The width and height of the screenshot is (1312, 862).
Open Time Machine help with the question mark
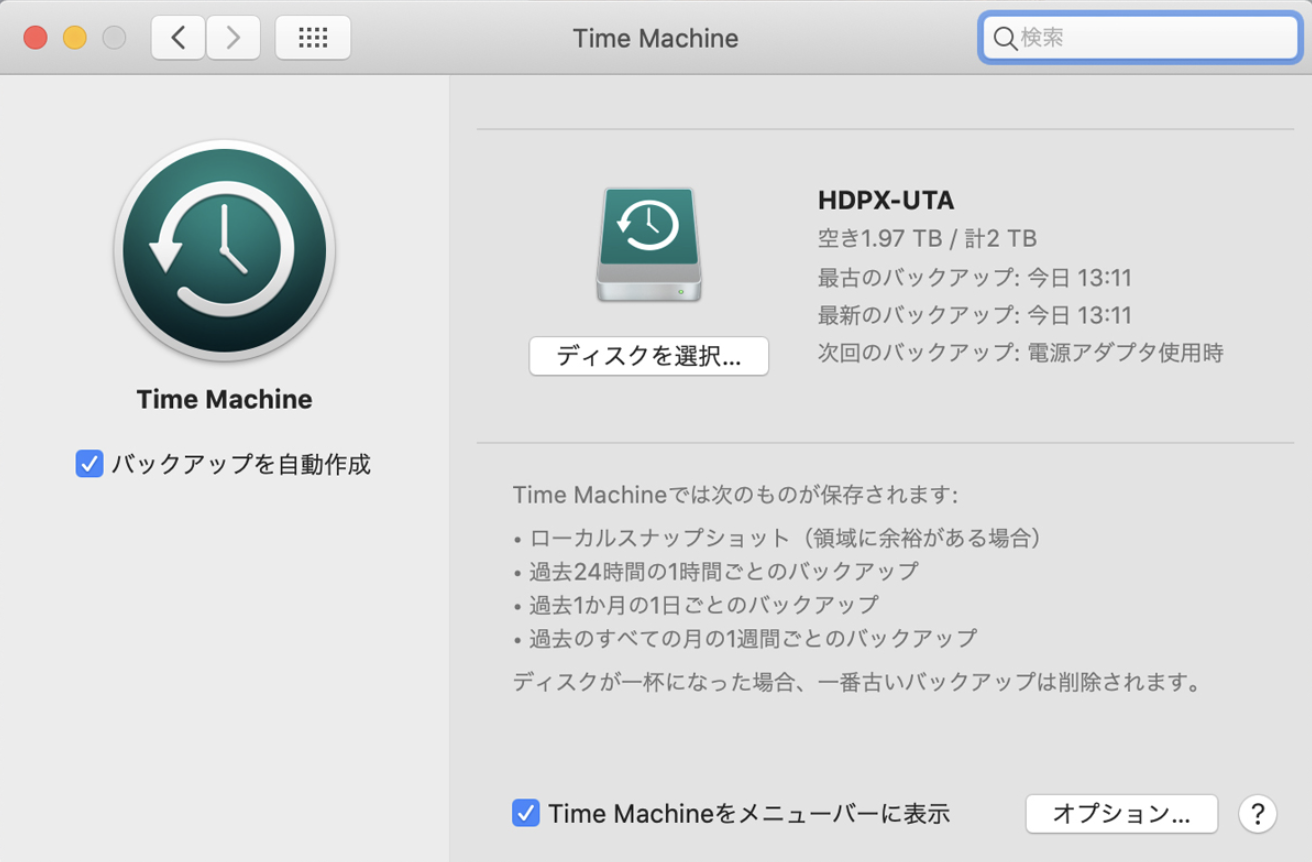pyautogui.click(x=1258, y=814)
